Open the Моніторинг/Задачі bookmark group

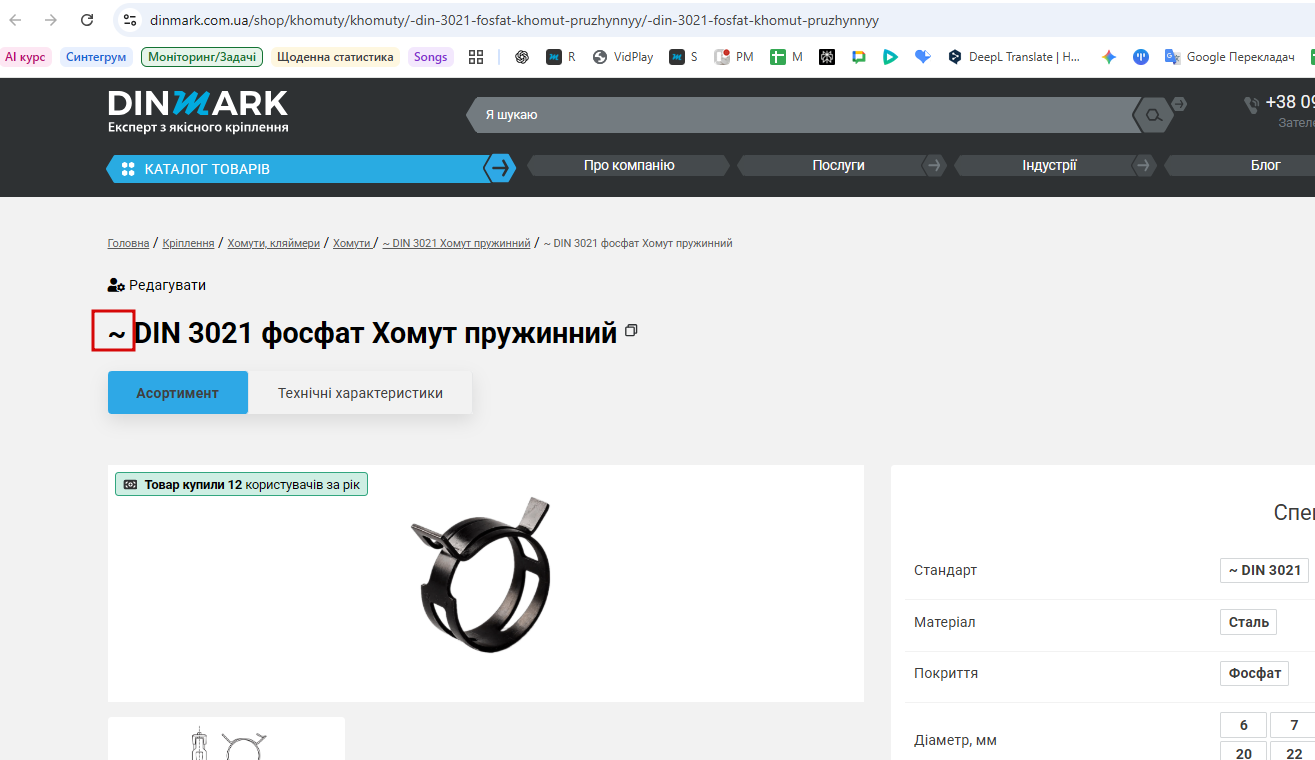202,57
